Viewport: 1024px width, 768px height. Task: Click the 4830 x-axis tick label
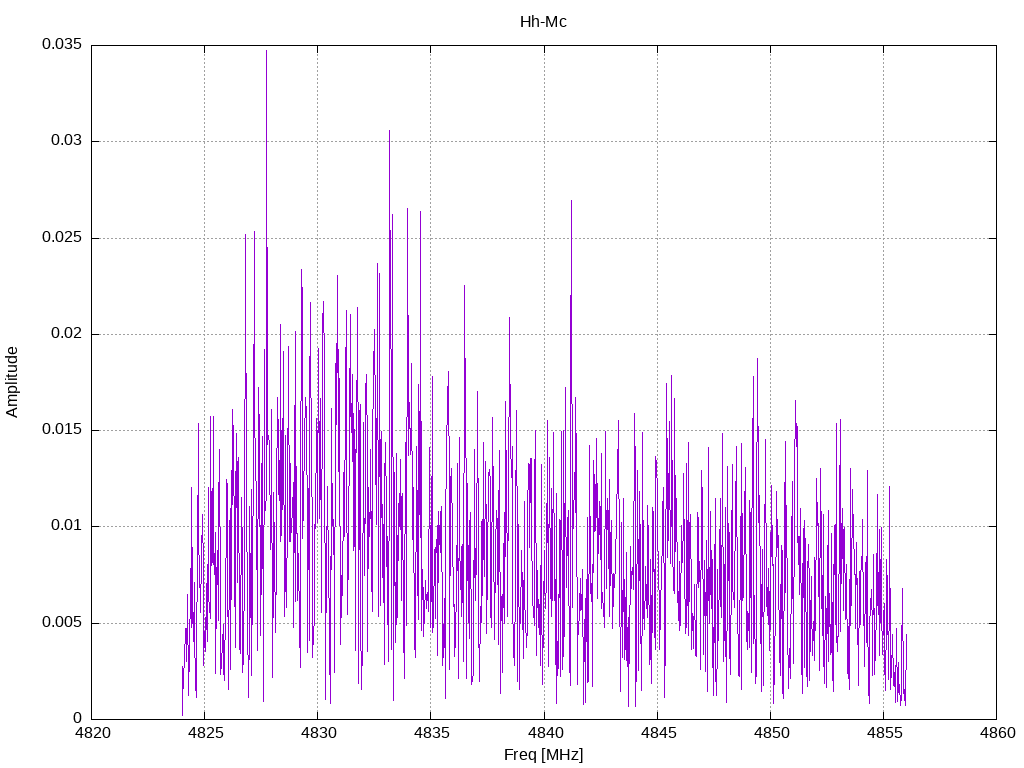tap(318, 733)
